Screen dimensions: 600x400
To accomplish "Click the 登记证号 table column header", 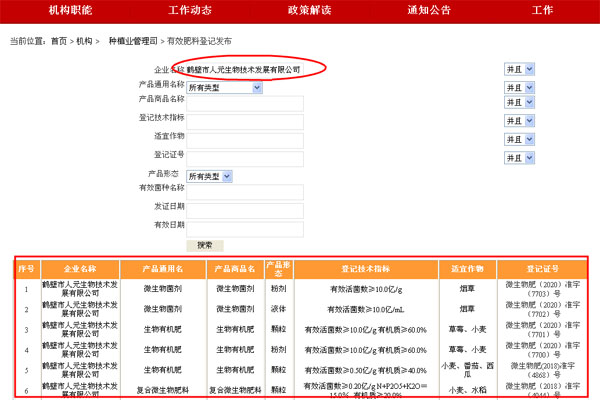I will pos(543,270).
